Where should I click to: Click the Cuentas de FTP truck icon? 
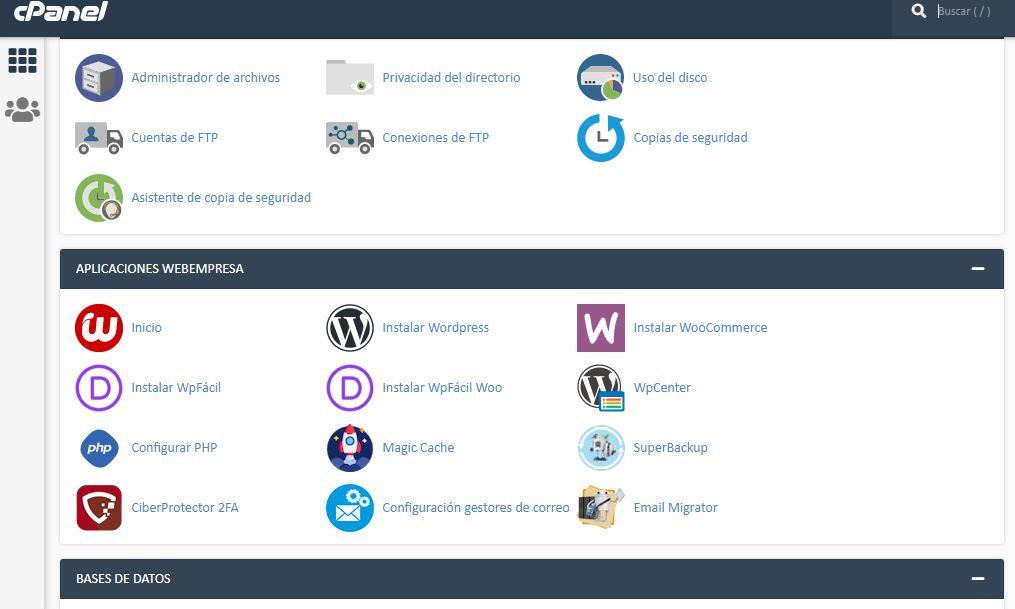click(99, 138)
